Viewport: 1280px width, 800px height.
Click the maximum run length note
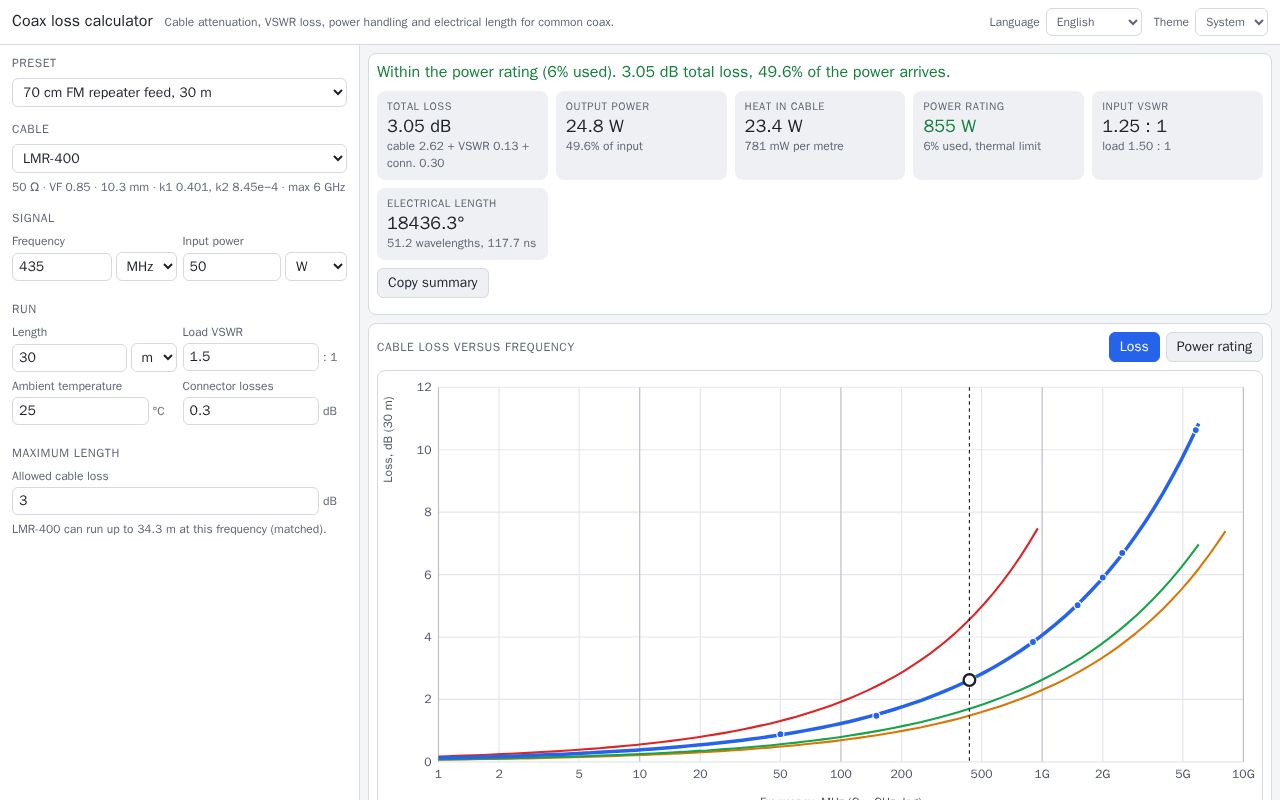pyautogui.click(x=169, y=529)
